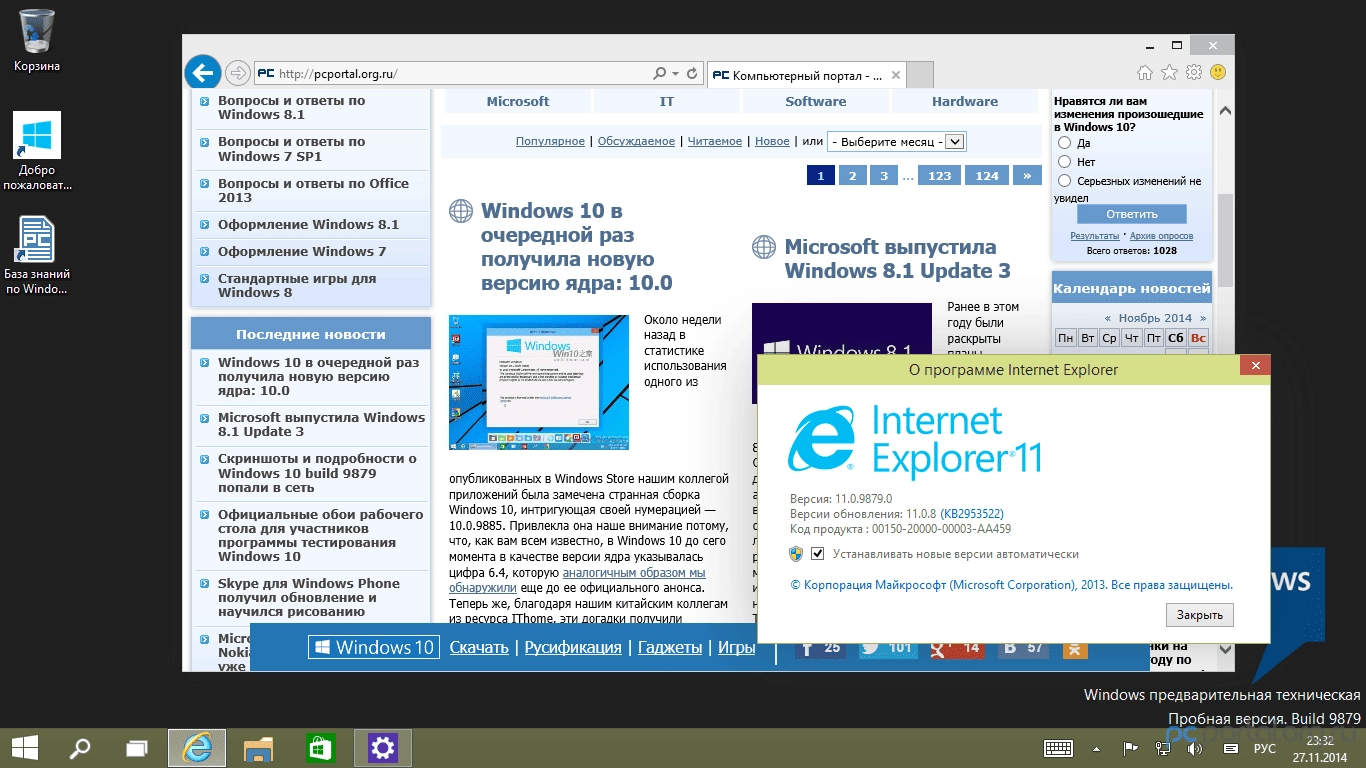The width and height of the screenshot is (1366, 768).
Task: Go to page 124 of the news
Action: click(x=987, y=175)
